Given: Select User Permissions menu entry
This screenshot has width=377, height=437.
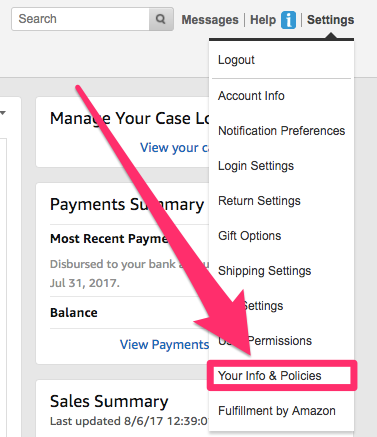Looking at the screenshot, I should coord(265,341).
